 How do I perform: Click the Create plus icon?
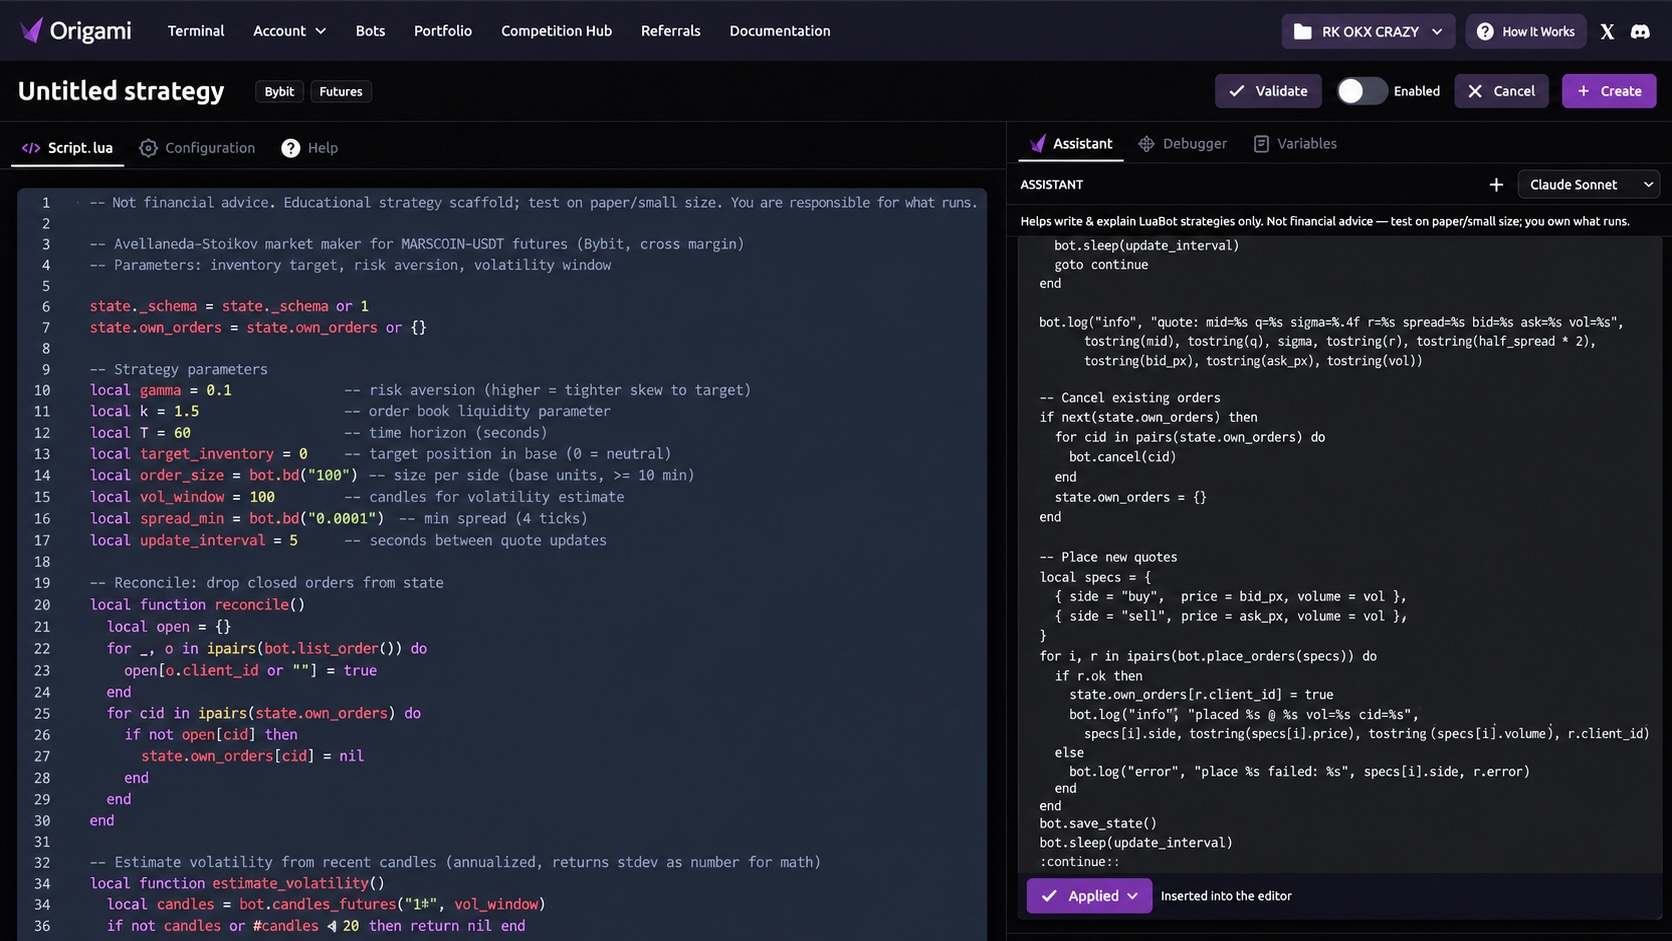pos(1583,91)
